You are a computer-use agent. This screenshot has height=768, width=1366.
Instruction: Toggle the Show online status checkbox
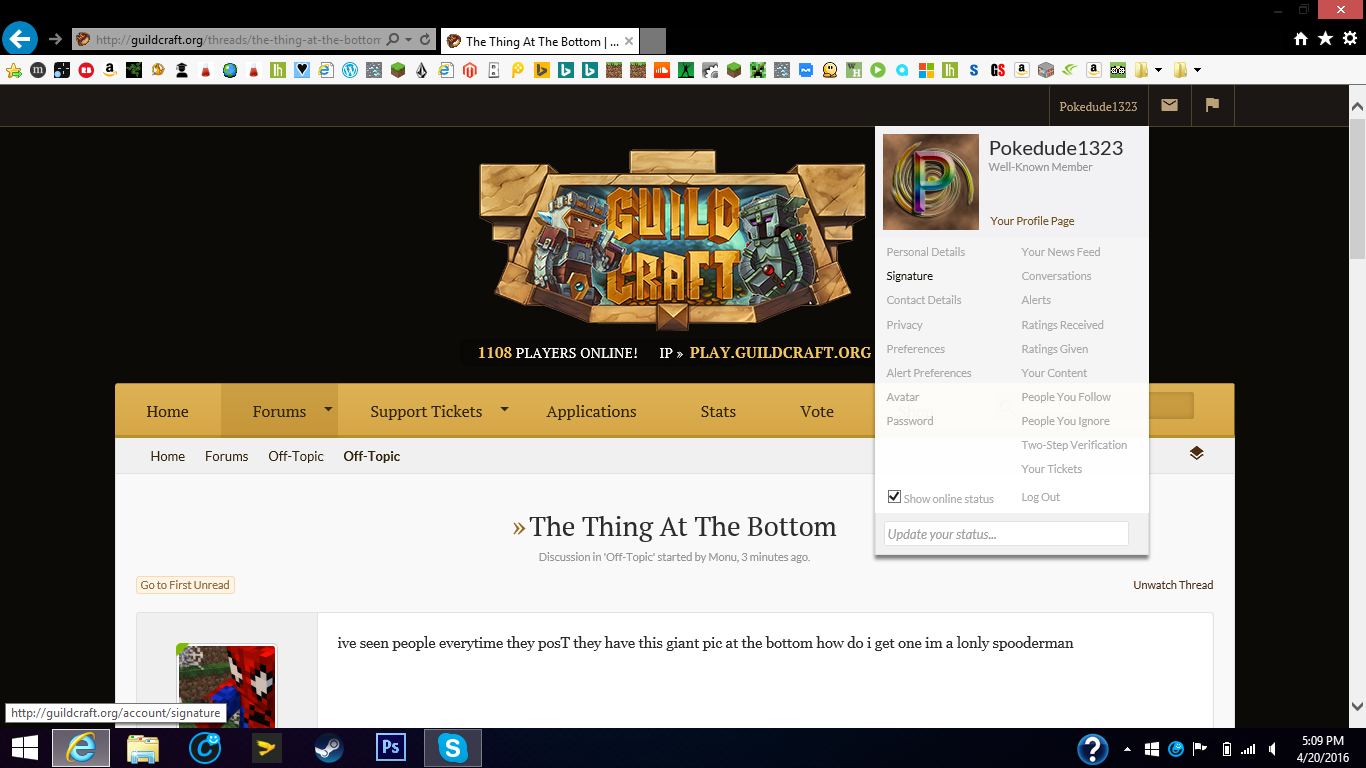tap(894, 497)
